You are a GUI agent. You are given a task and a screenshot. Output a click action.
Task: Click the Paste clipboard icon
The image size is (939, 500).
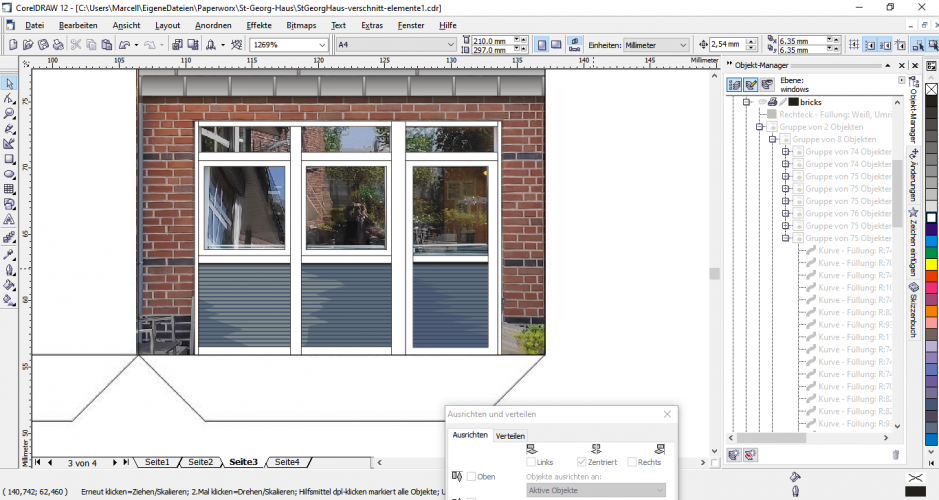pos(107,45)
